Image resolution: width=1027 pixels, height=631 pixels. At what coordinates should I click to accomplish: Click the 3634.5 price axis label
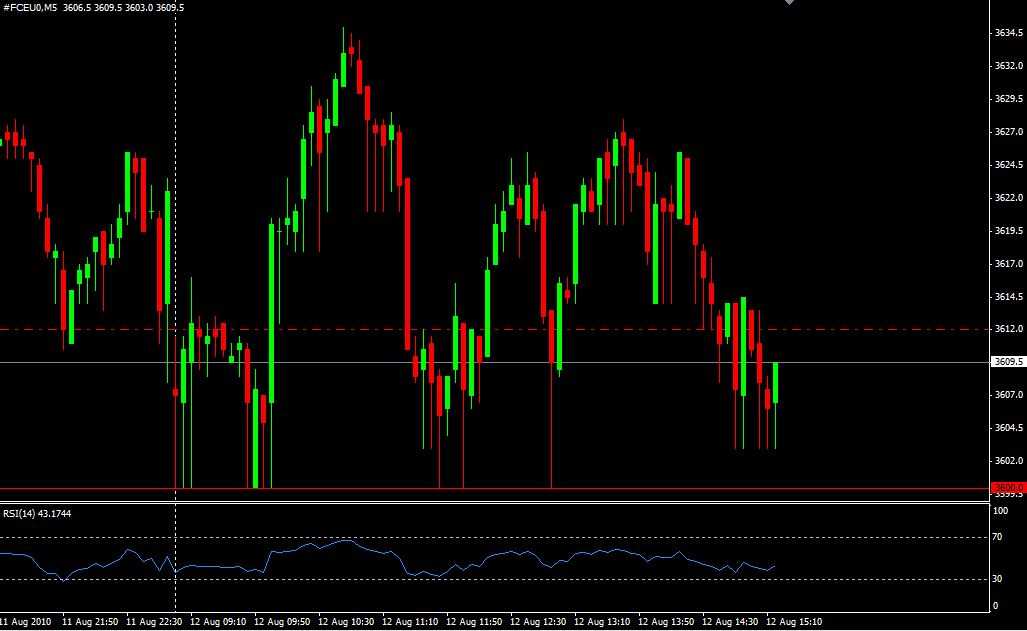pyautogui.click(x=1009, y=33)
